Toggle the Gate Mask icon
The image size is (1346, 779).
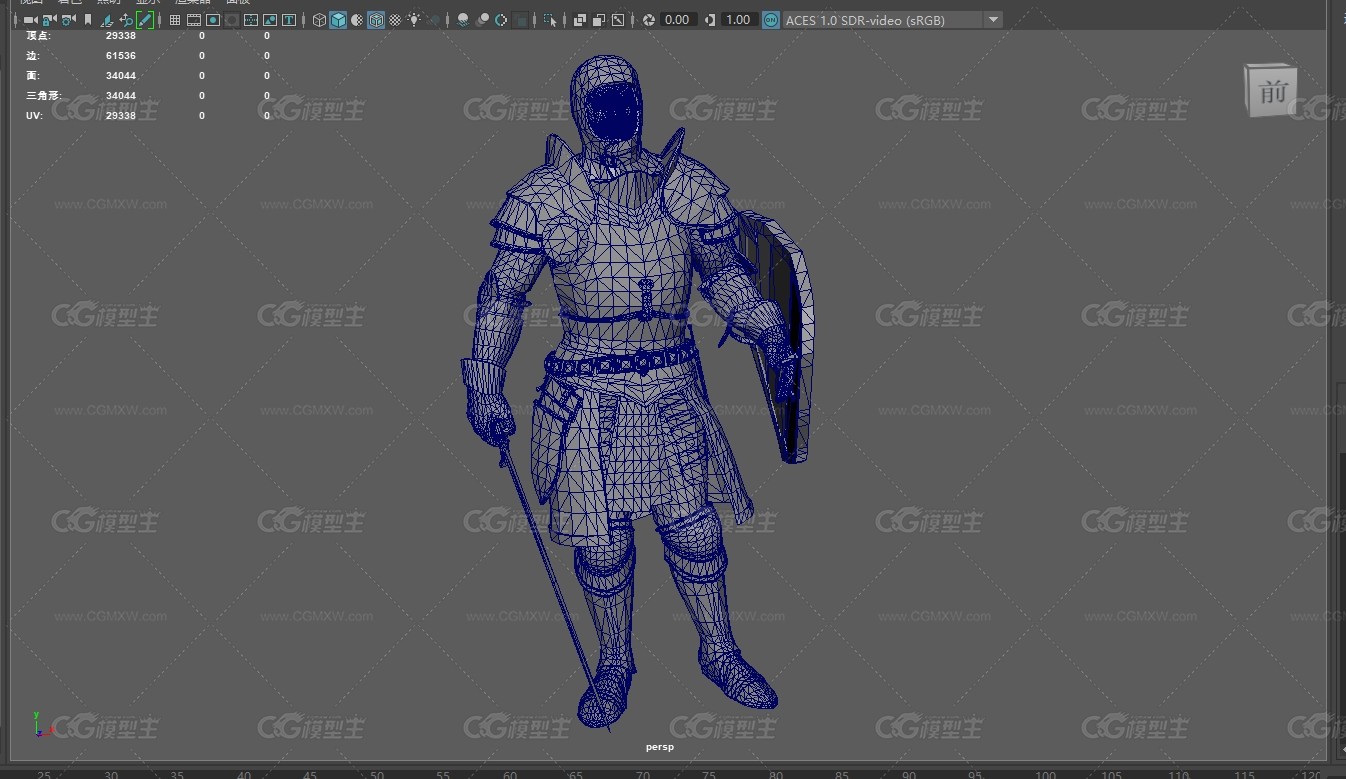tap(232, 20)
